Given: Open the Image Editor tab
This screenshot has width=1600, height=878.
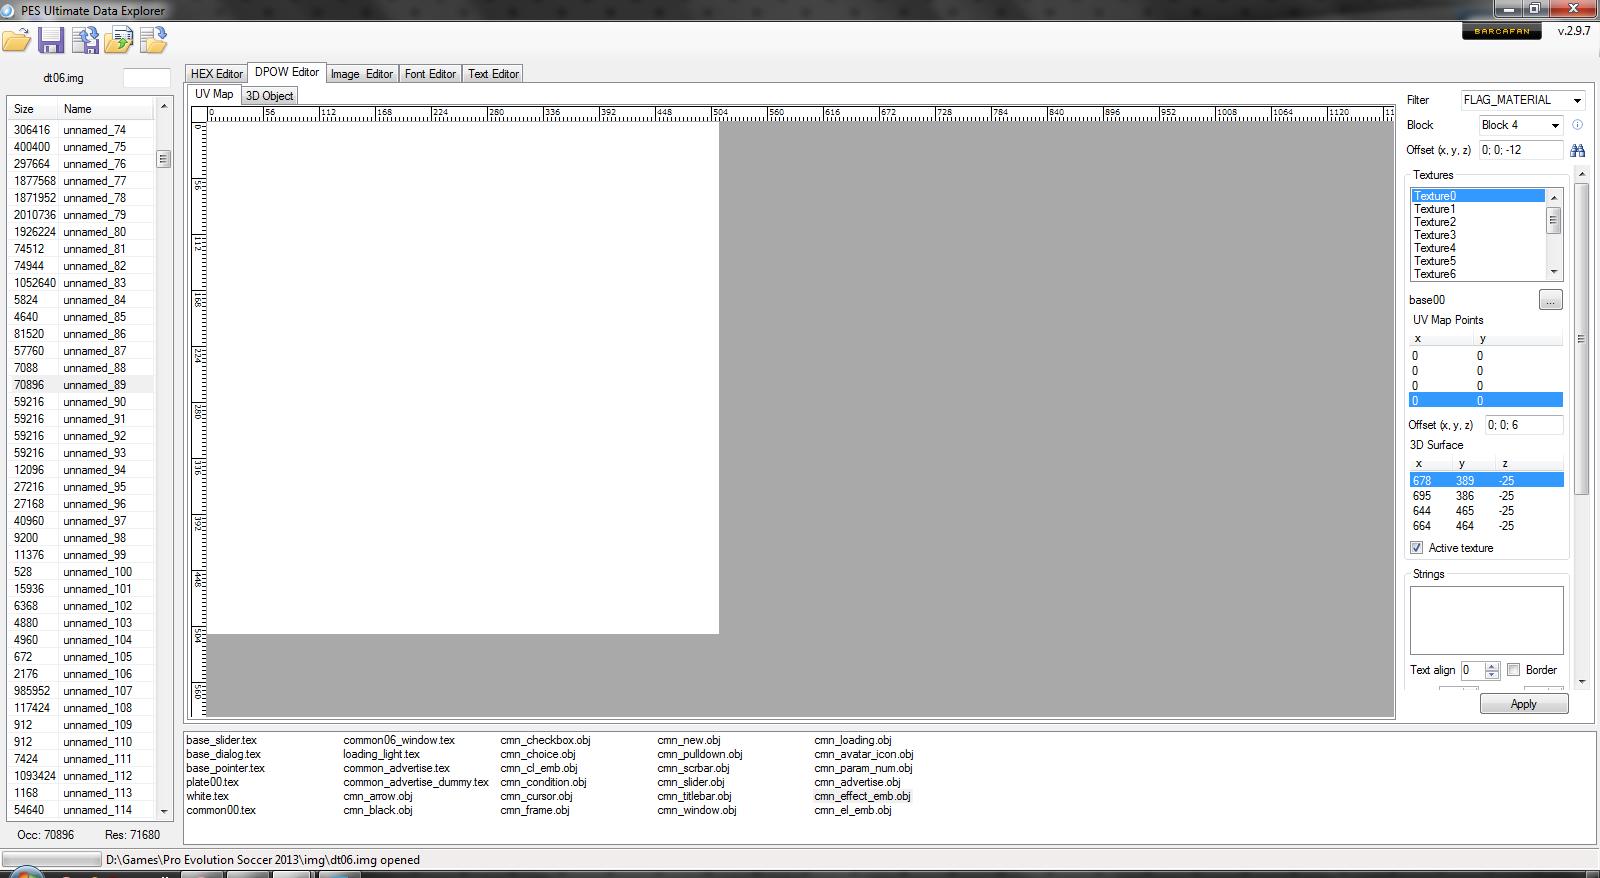Looking at the screenshot, I should pos(362,74).
